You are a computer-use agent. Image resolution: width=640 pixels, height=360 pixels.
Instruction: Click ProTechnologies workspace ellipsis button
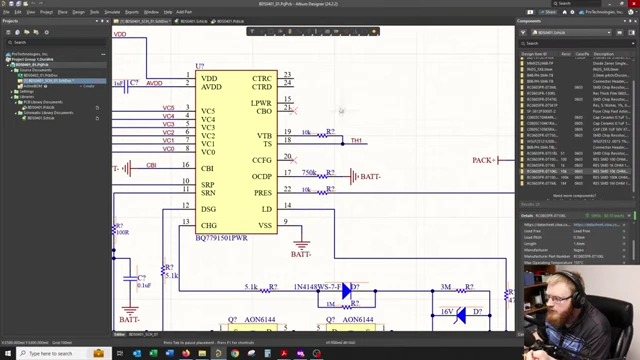(x=103, y=54)
